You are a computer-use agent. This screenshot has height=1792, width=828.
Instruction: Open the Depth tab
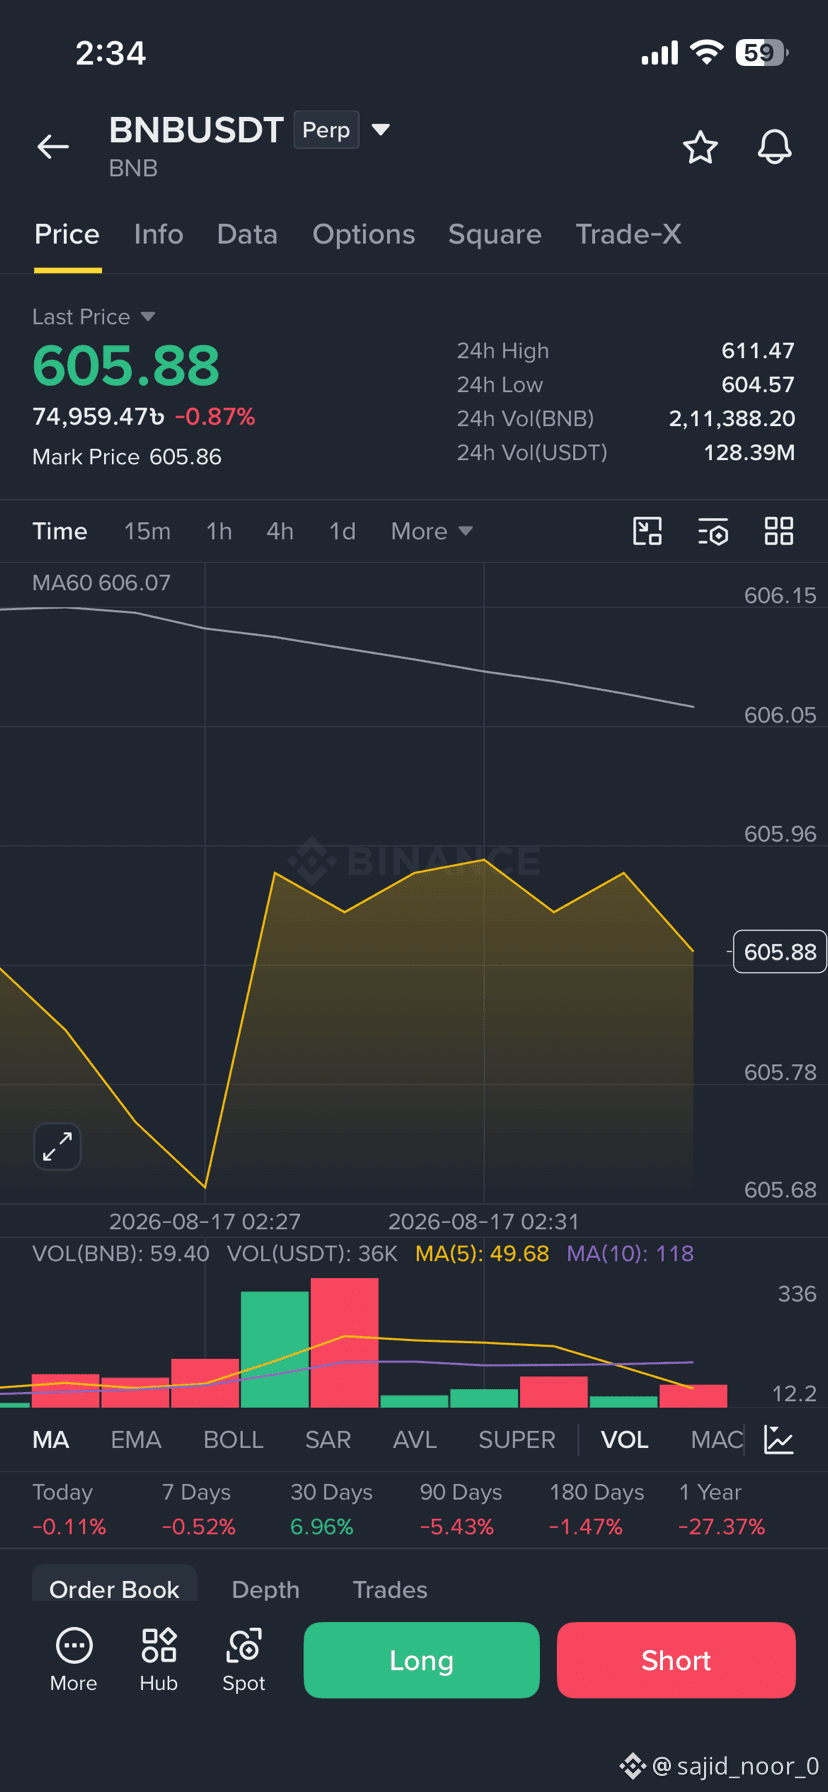[266, 1590]
